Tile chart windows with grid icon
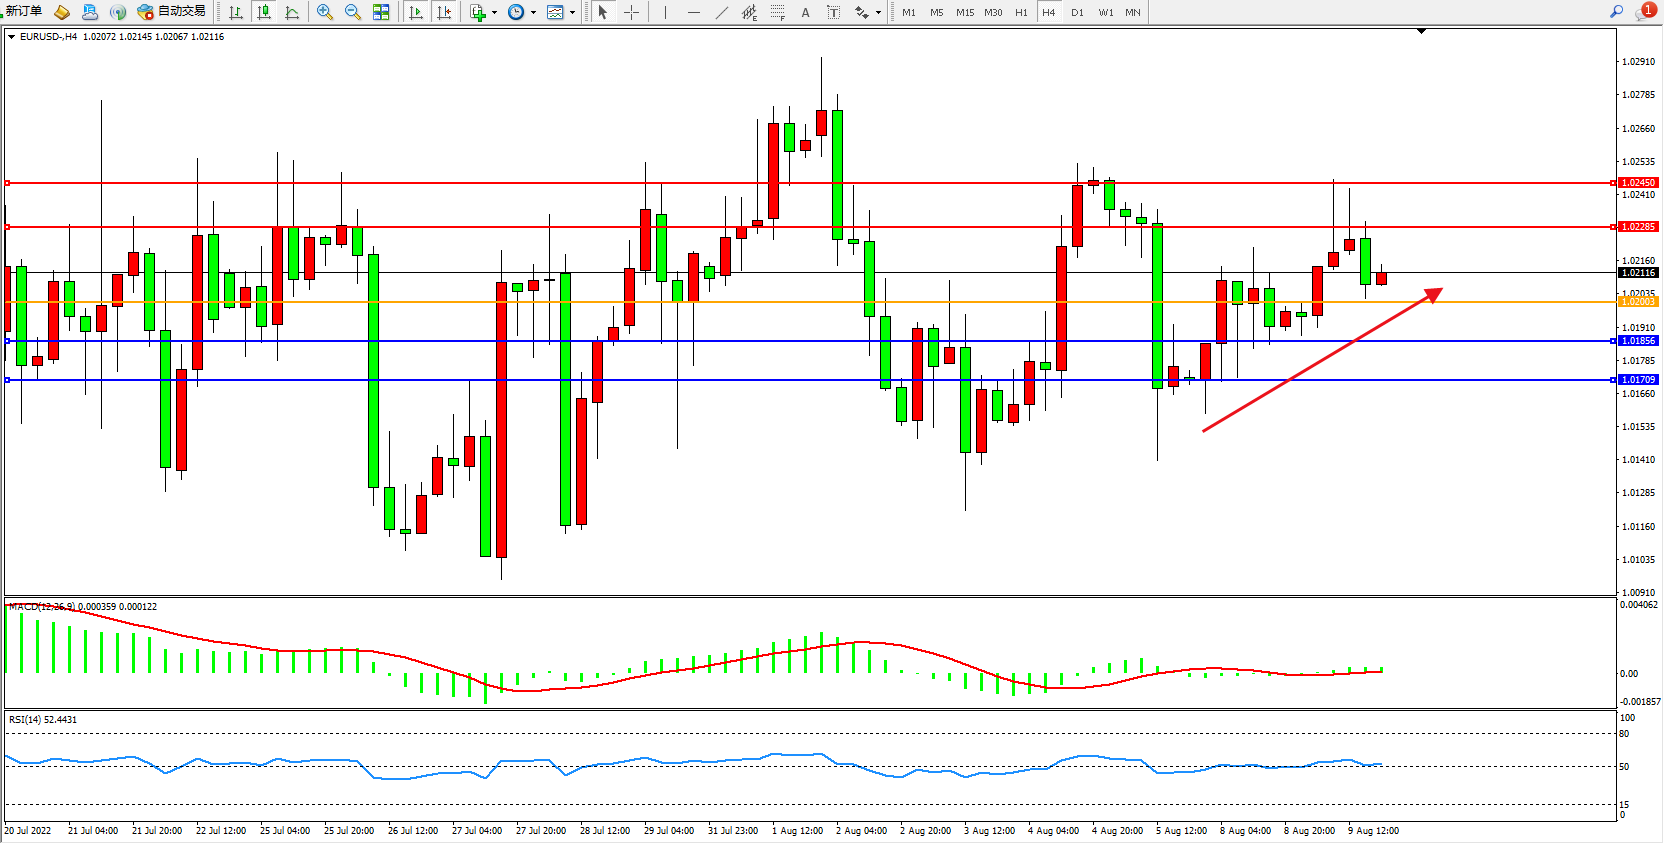1664x844 pixels. [x=381, y=13]
